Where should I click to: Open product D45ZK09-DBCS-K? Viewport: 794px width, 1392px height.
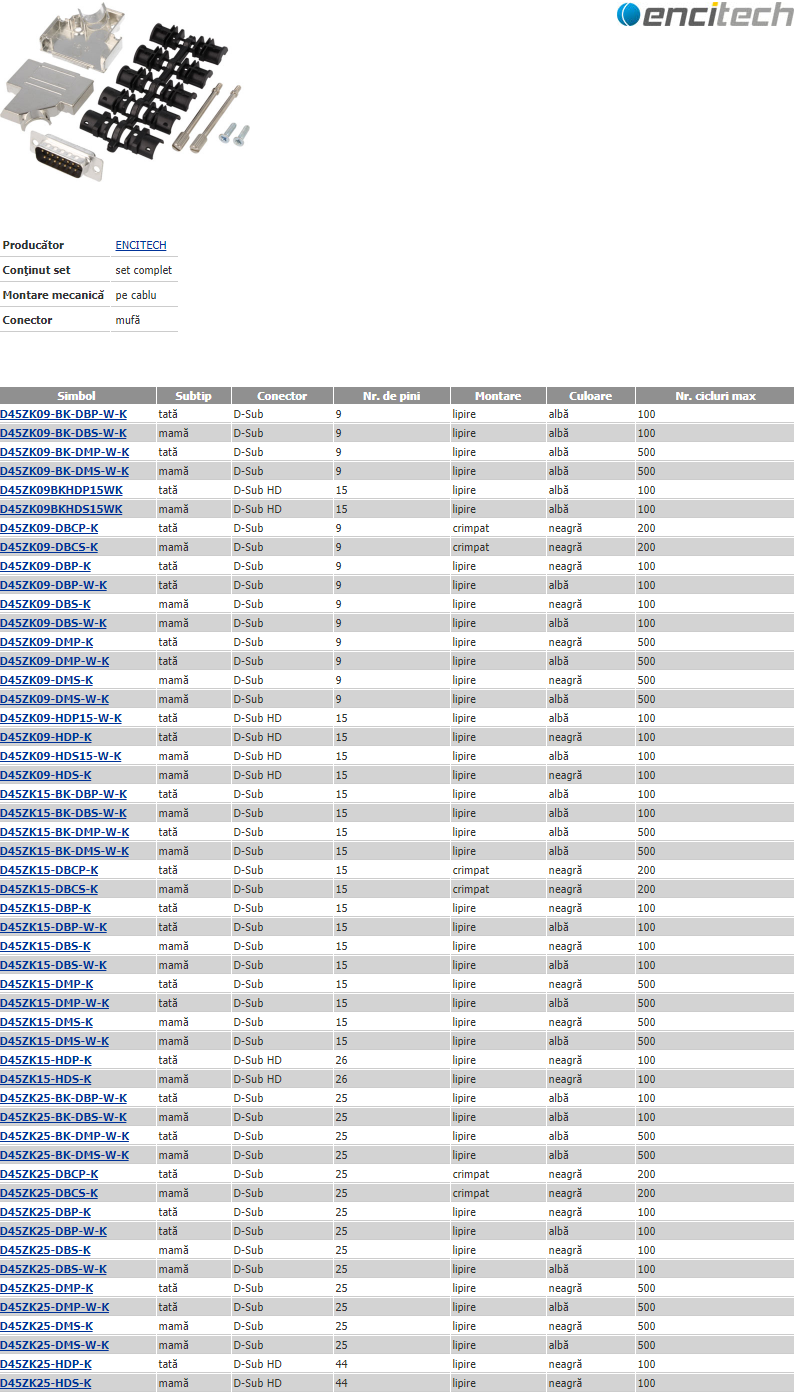pyautogui.click(x=49, y=547)
